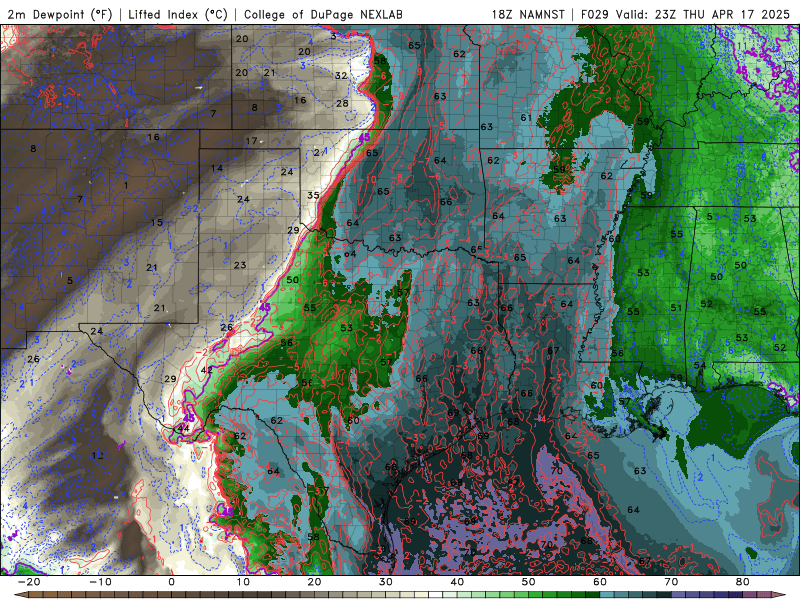
Task: Click the -20 label on the color scale
Action: click(29, 582)
